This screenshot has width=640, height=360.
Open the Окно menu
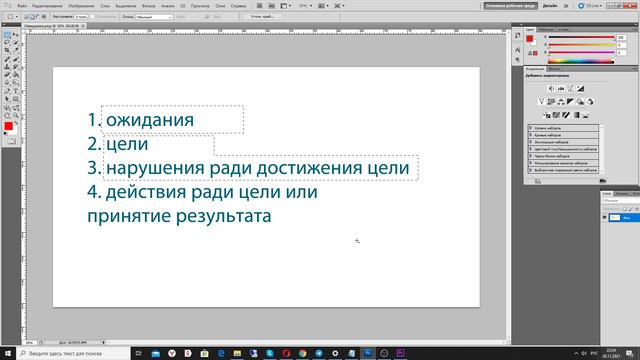220,6
